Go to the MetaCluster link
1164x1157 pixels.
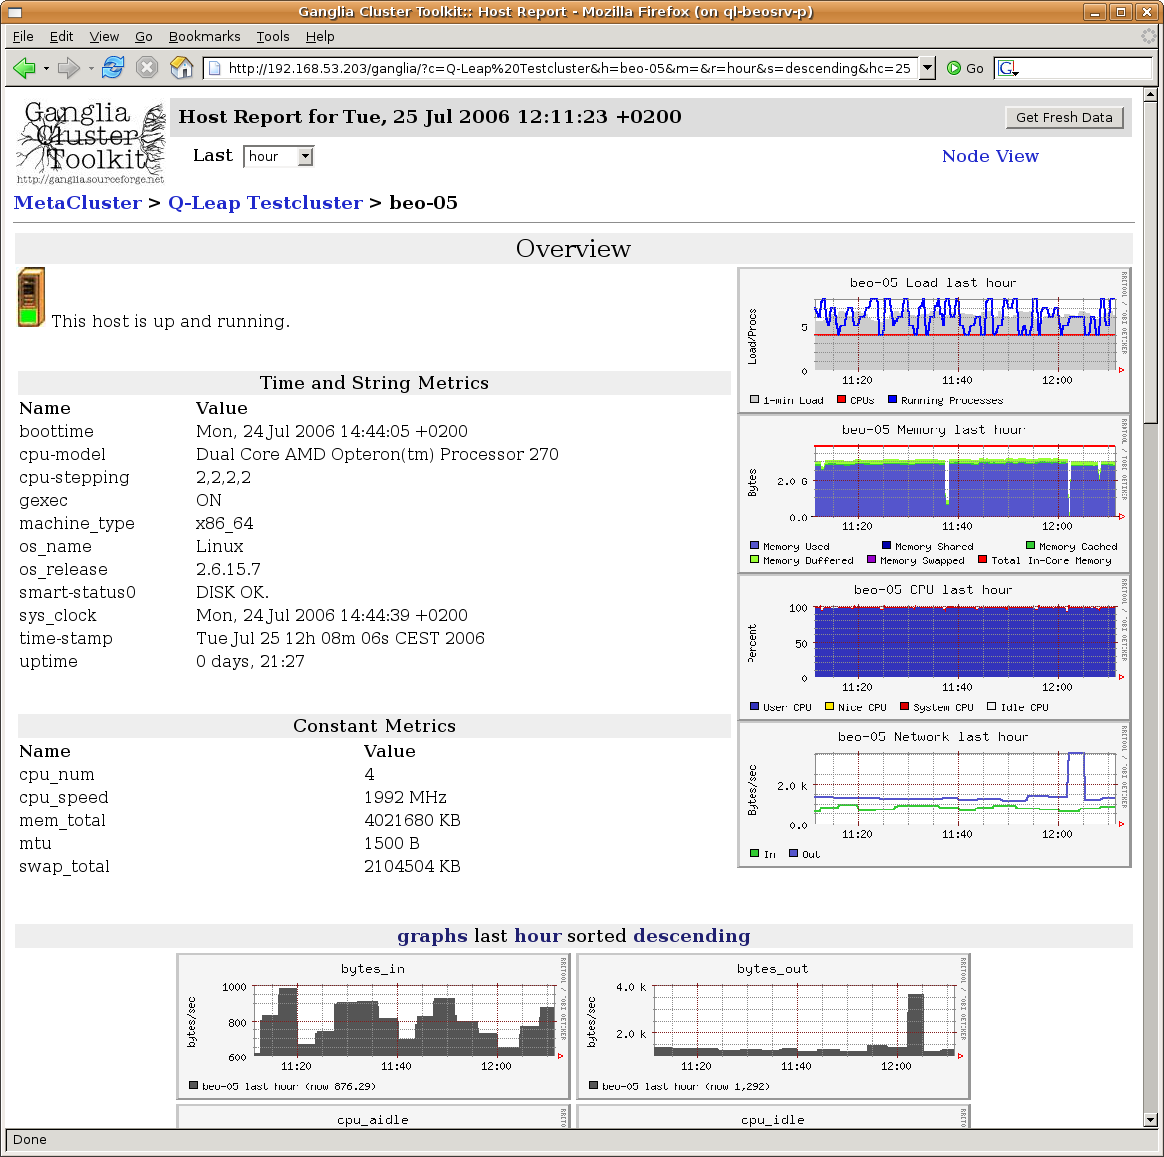click(78, 203)
